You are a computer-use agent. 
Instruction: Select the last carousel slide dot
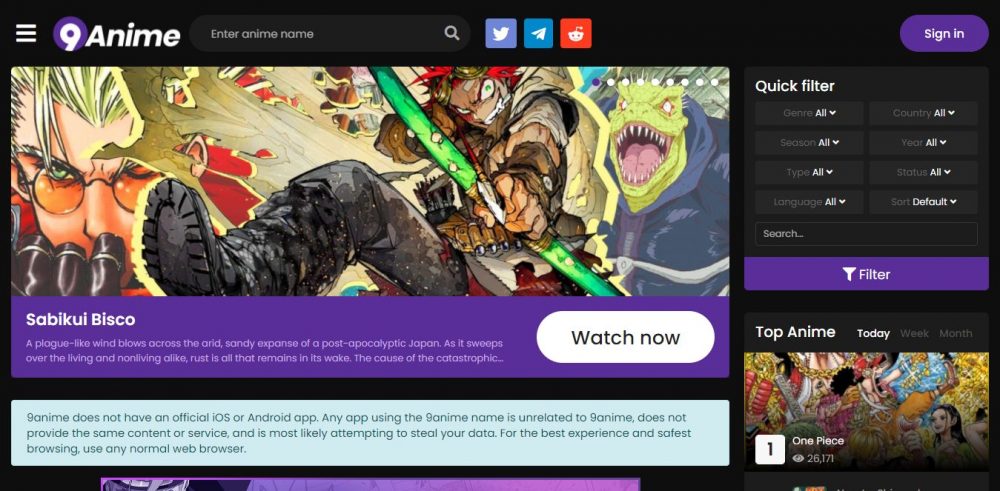tap(714, 82)
